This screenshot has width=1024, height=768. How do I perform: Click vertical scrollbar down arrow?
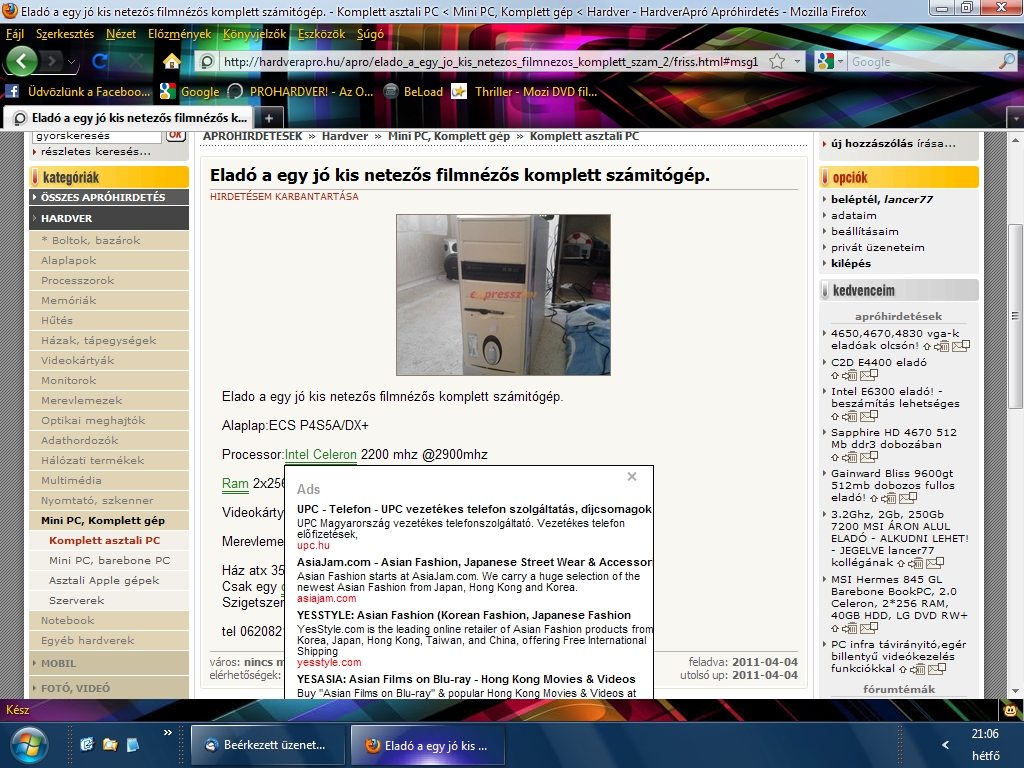tap(1017, 691)
